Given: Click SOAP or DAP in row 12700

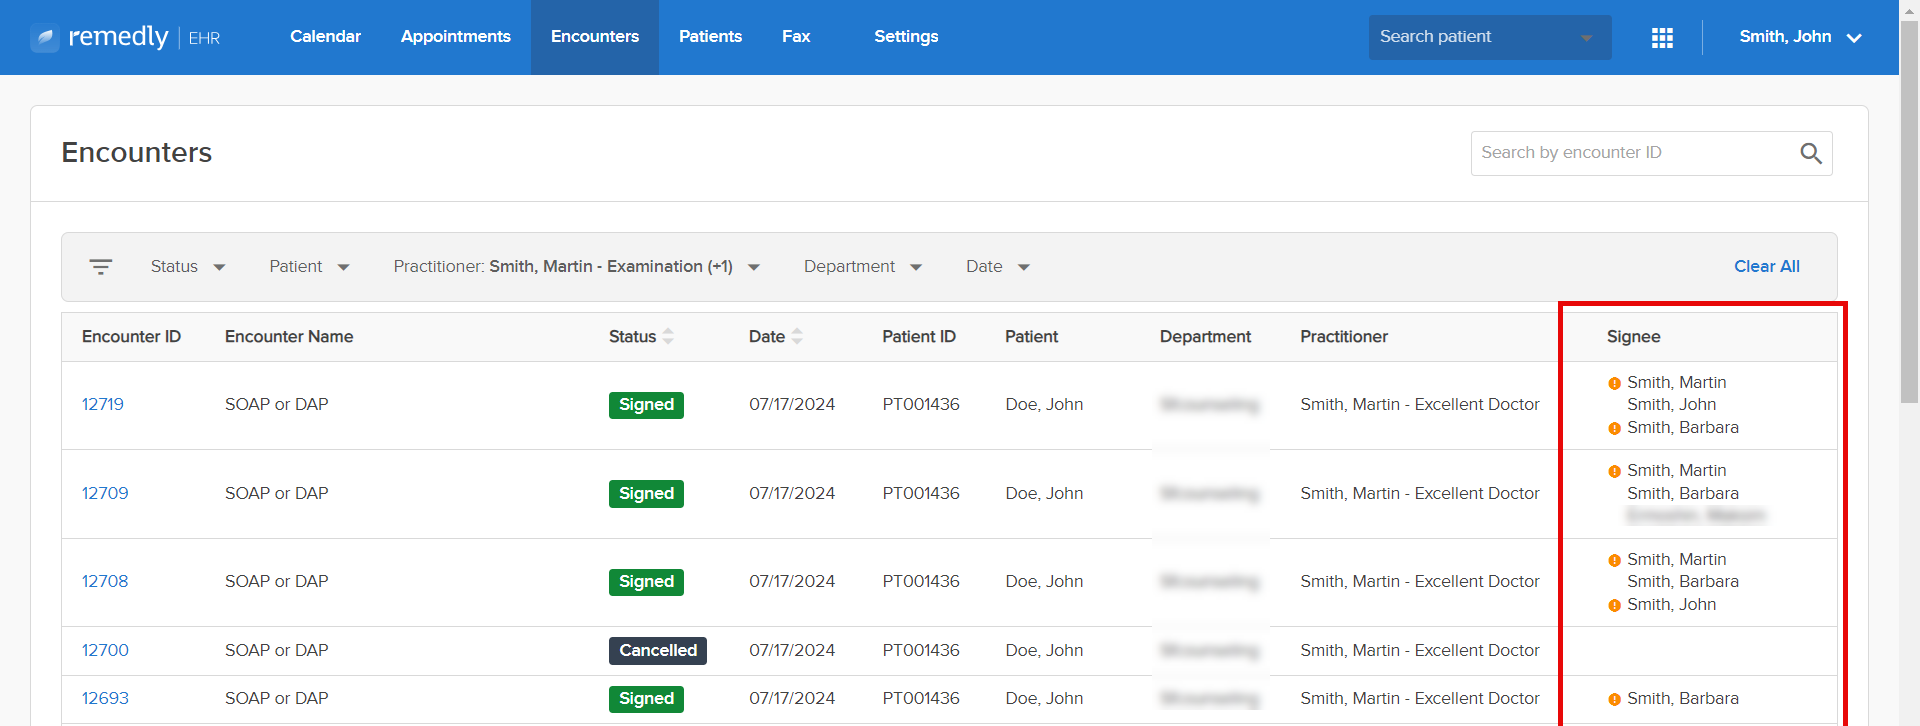Looking at the screenshot, I should click(x=277, y=651).
